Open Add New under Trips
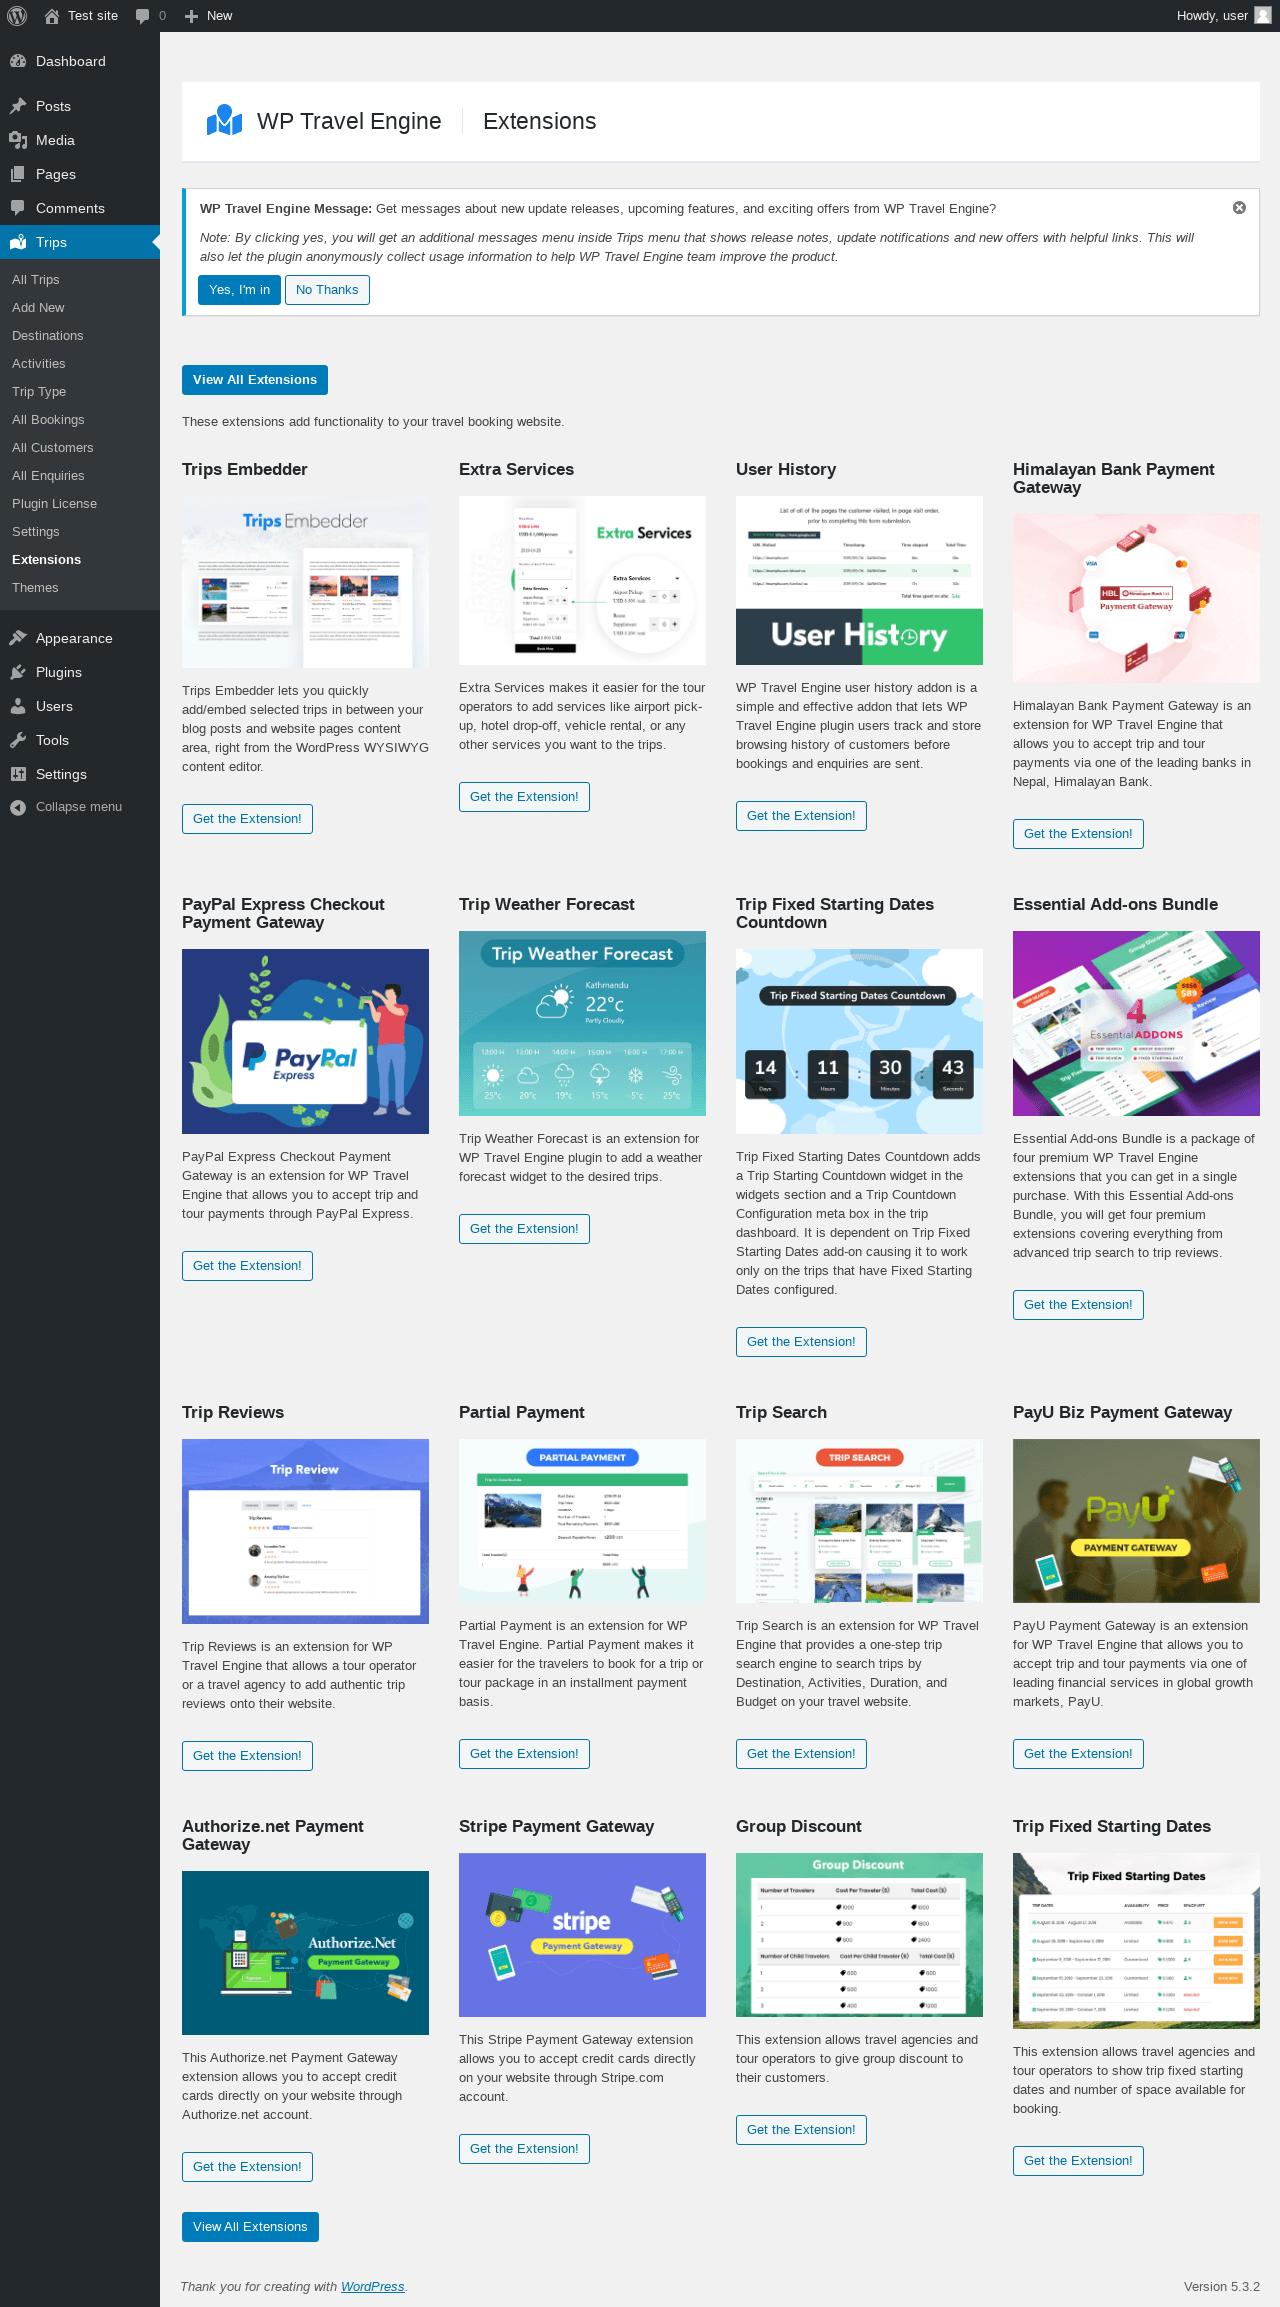 click(38, 308)
